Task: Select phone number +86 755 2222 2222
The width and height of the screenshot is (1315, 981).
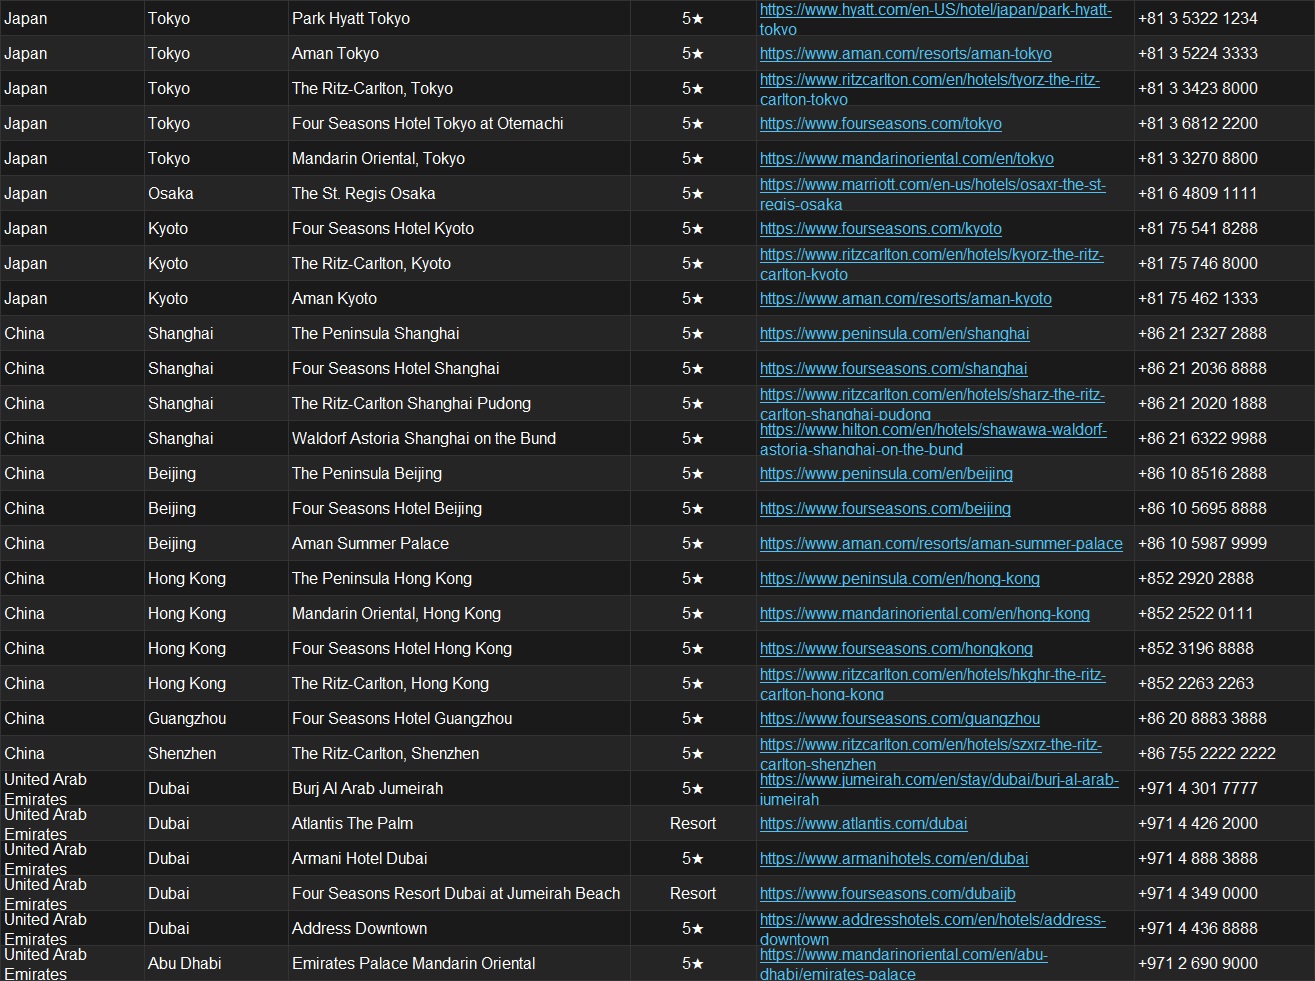Action: click(1207, 754)
